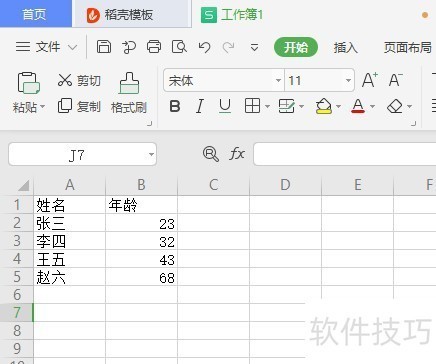Screen dimensions: 436x364
Task: Toggle Bold formatting
Action: click(175, 107)
